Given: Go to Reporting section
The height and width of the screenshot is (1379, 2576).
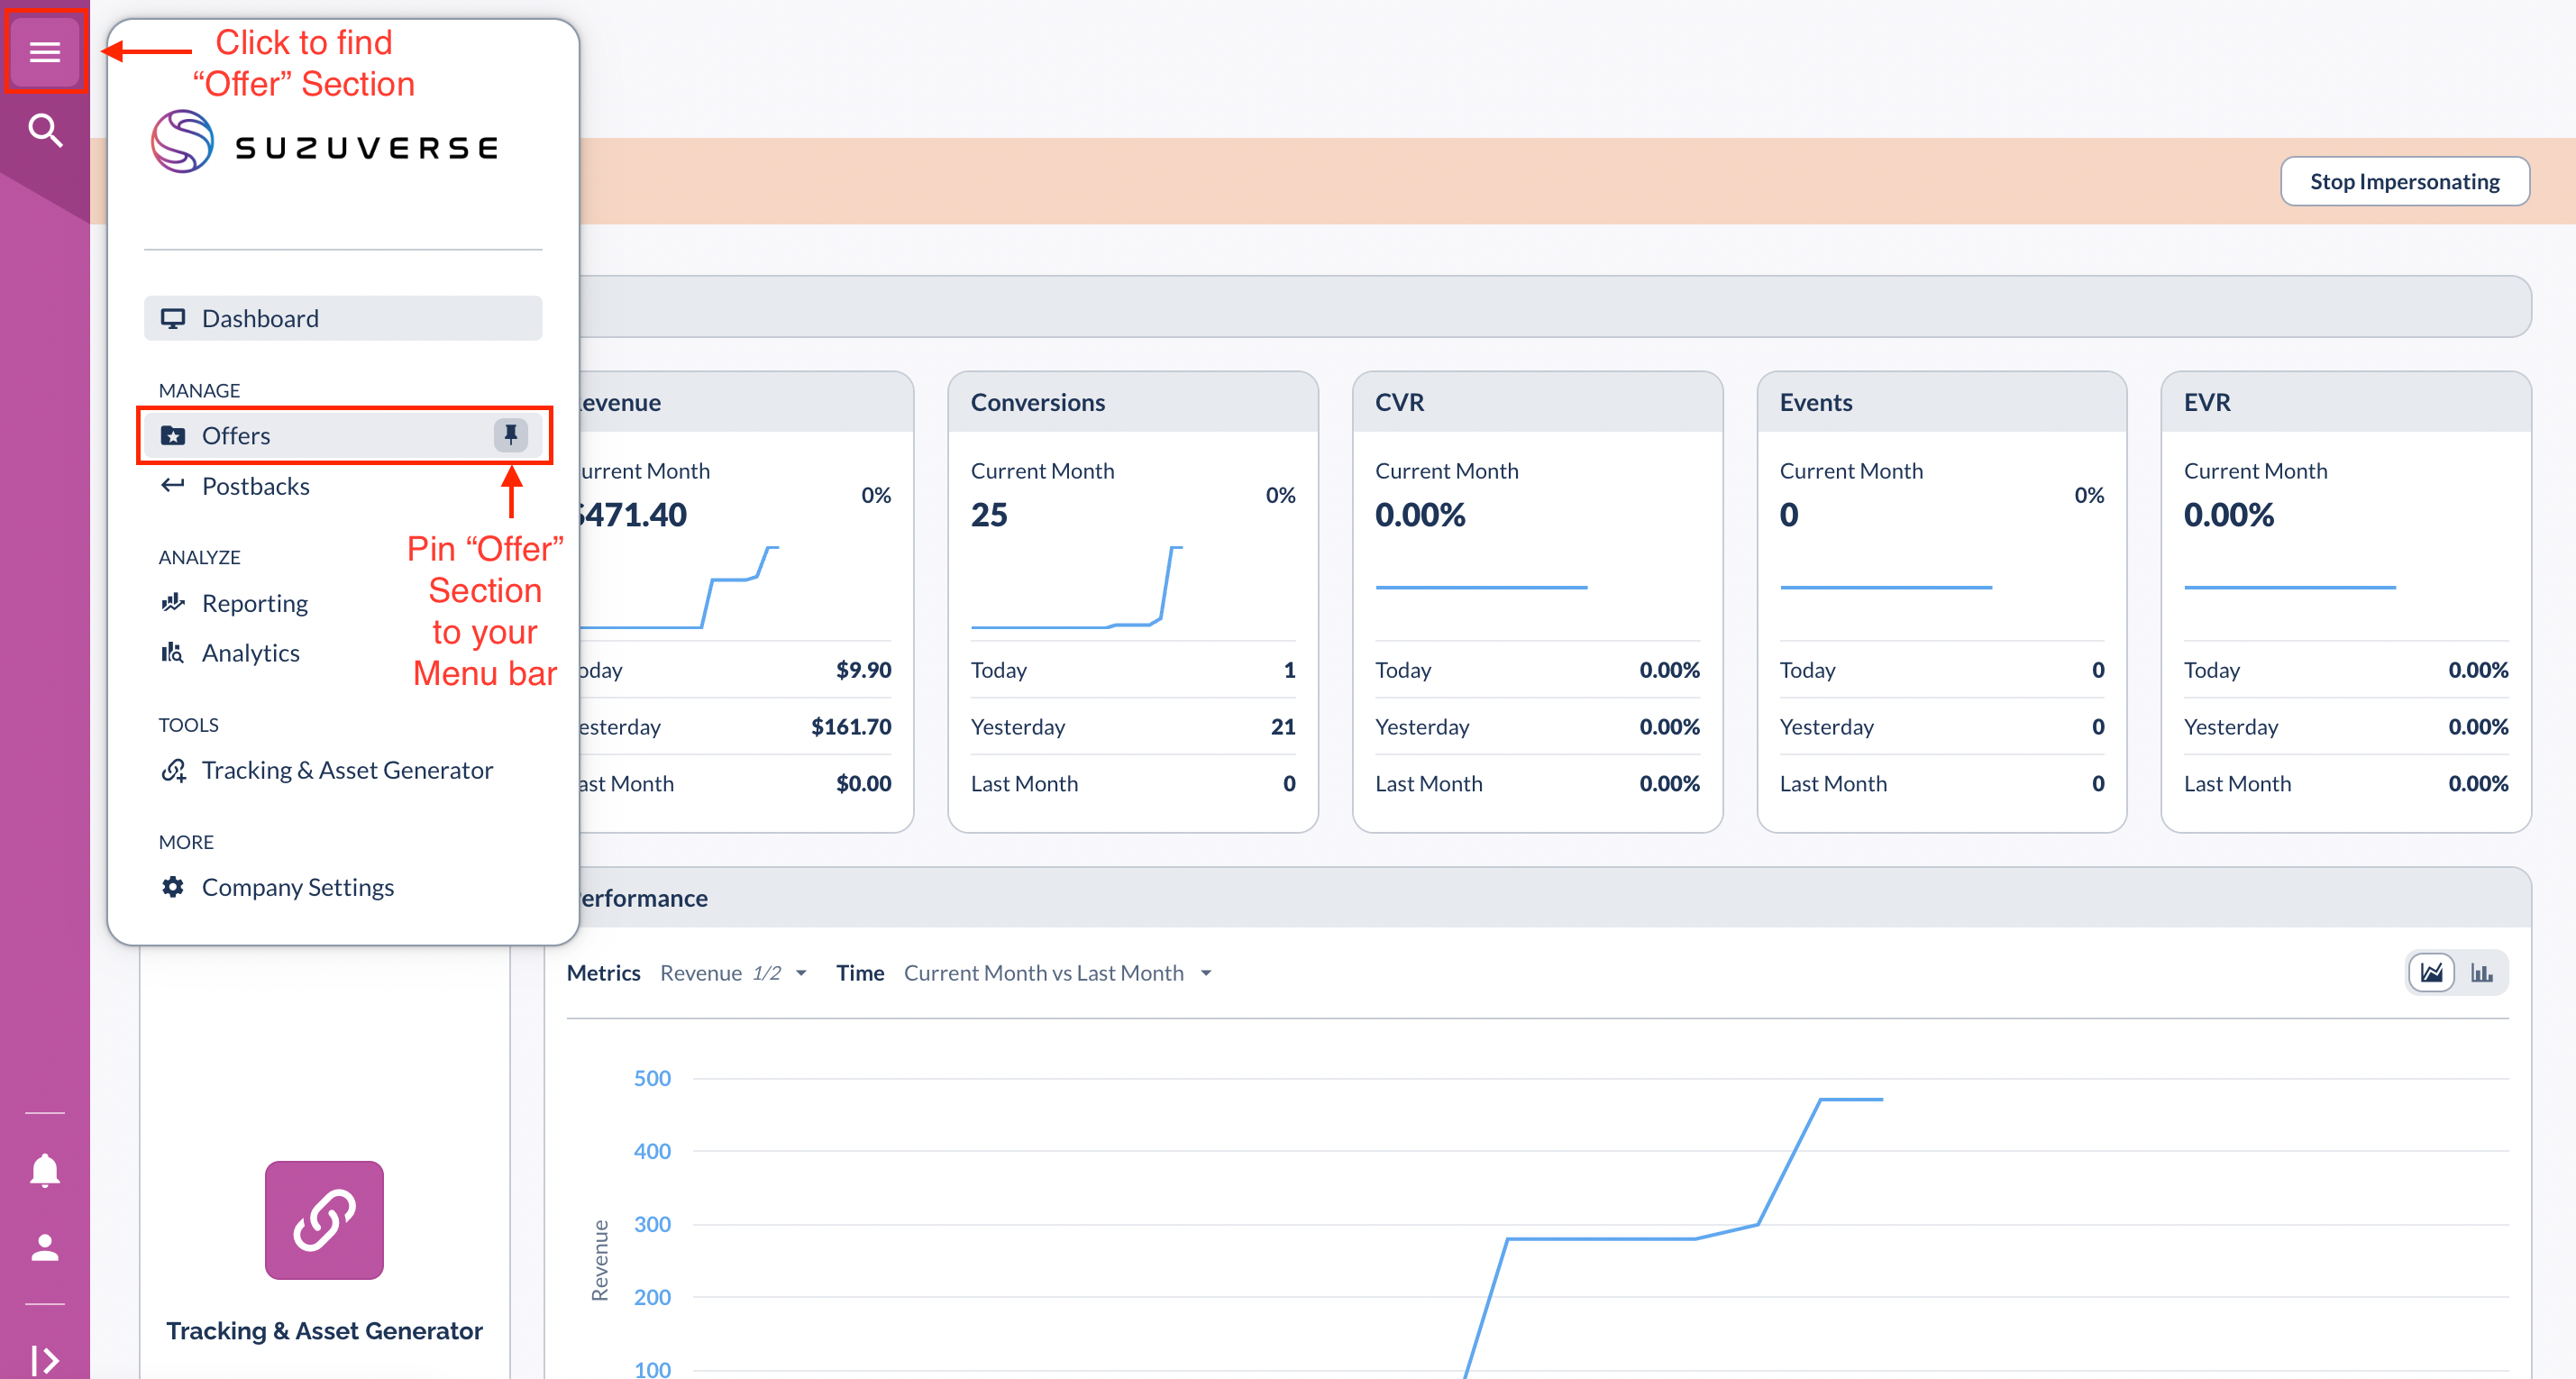Looking at the screenshot, I should coord(254,603).
